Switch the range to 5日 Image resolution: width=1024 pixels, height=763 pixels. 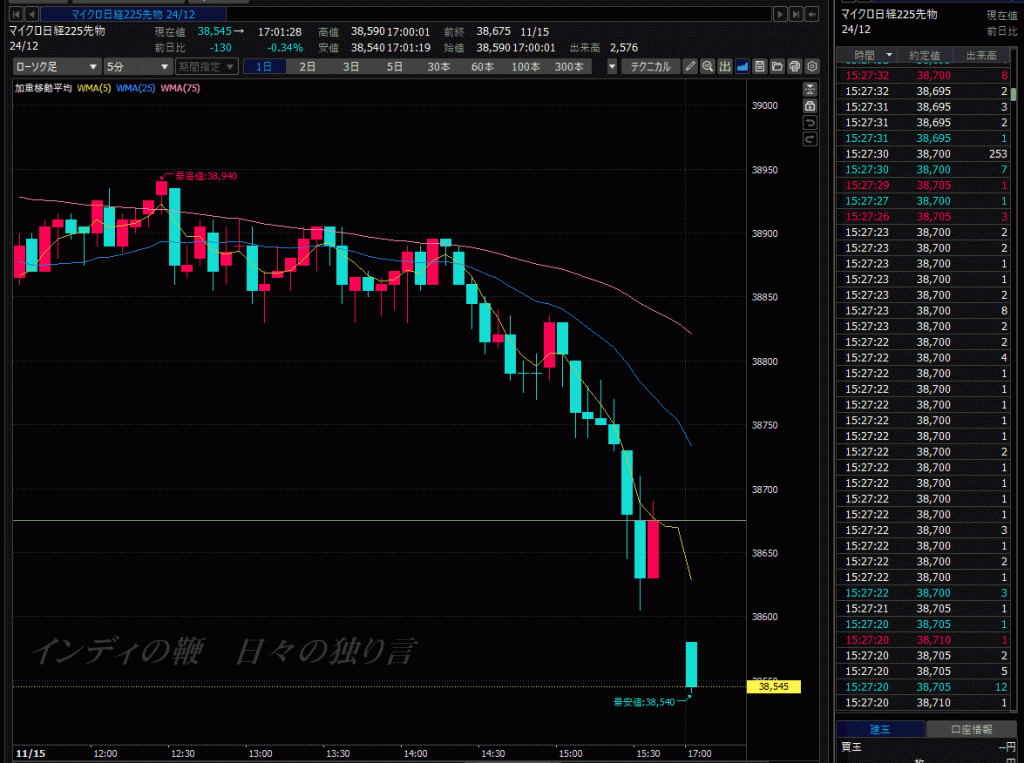click(x=395, y=67)
